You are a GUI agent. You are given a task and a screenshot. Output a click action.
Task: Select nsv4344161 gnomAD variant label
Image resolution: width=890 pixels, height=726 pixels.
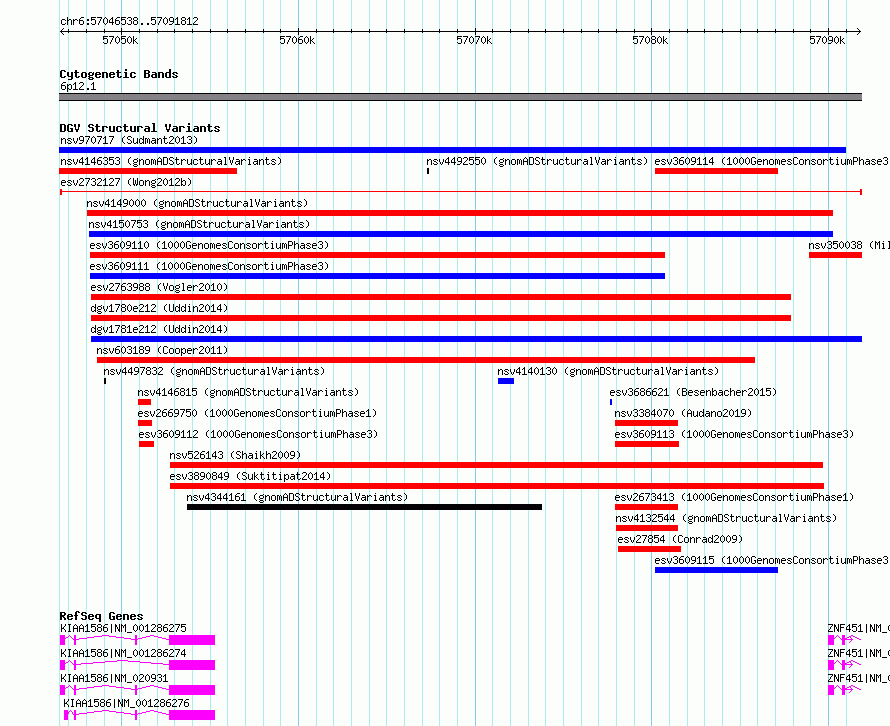pos(297,497)
